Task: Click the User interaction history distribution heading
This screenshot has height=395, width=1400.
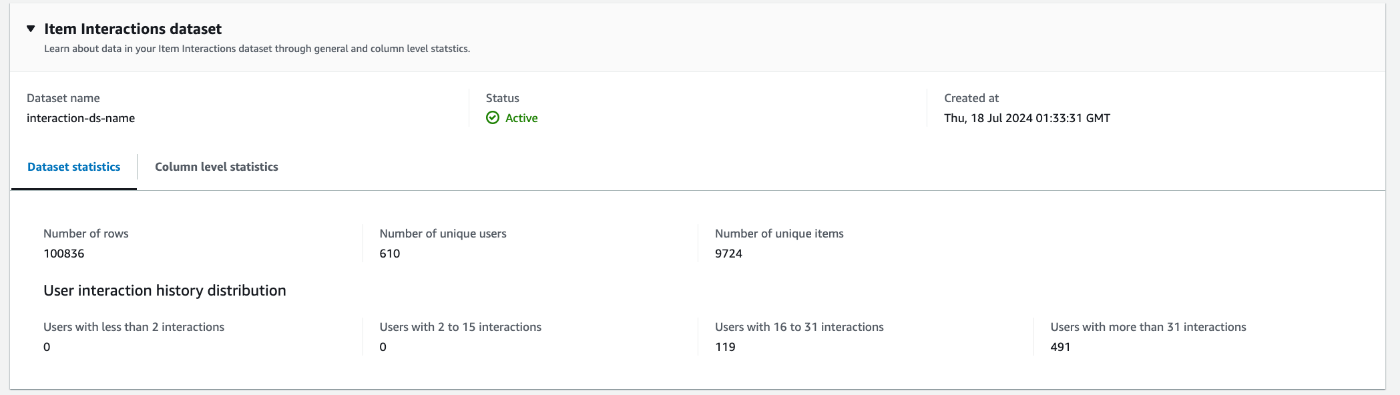Action: pyautogui.click(x=165, y=291)
